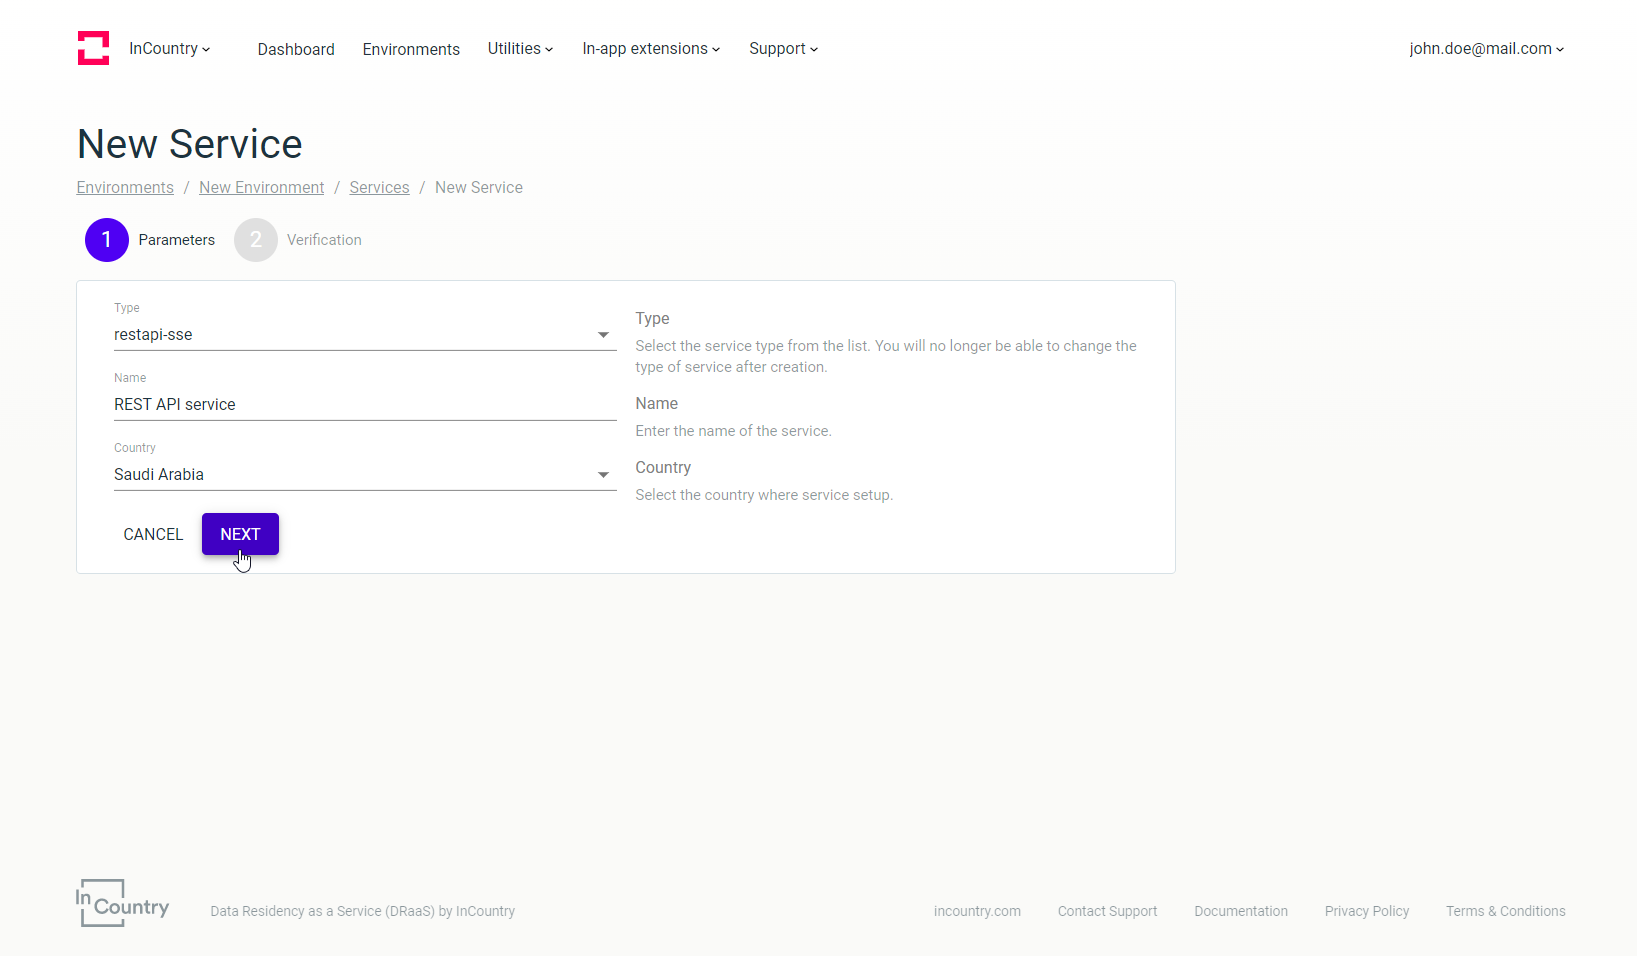The image size is (1637, 956).
Task: Click step 1 Parameters circle
Action: tap(107, 240)
